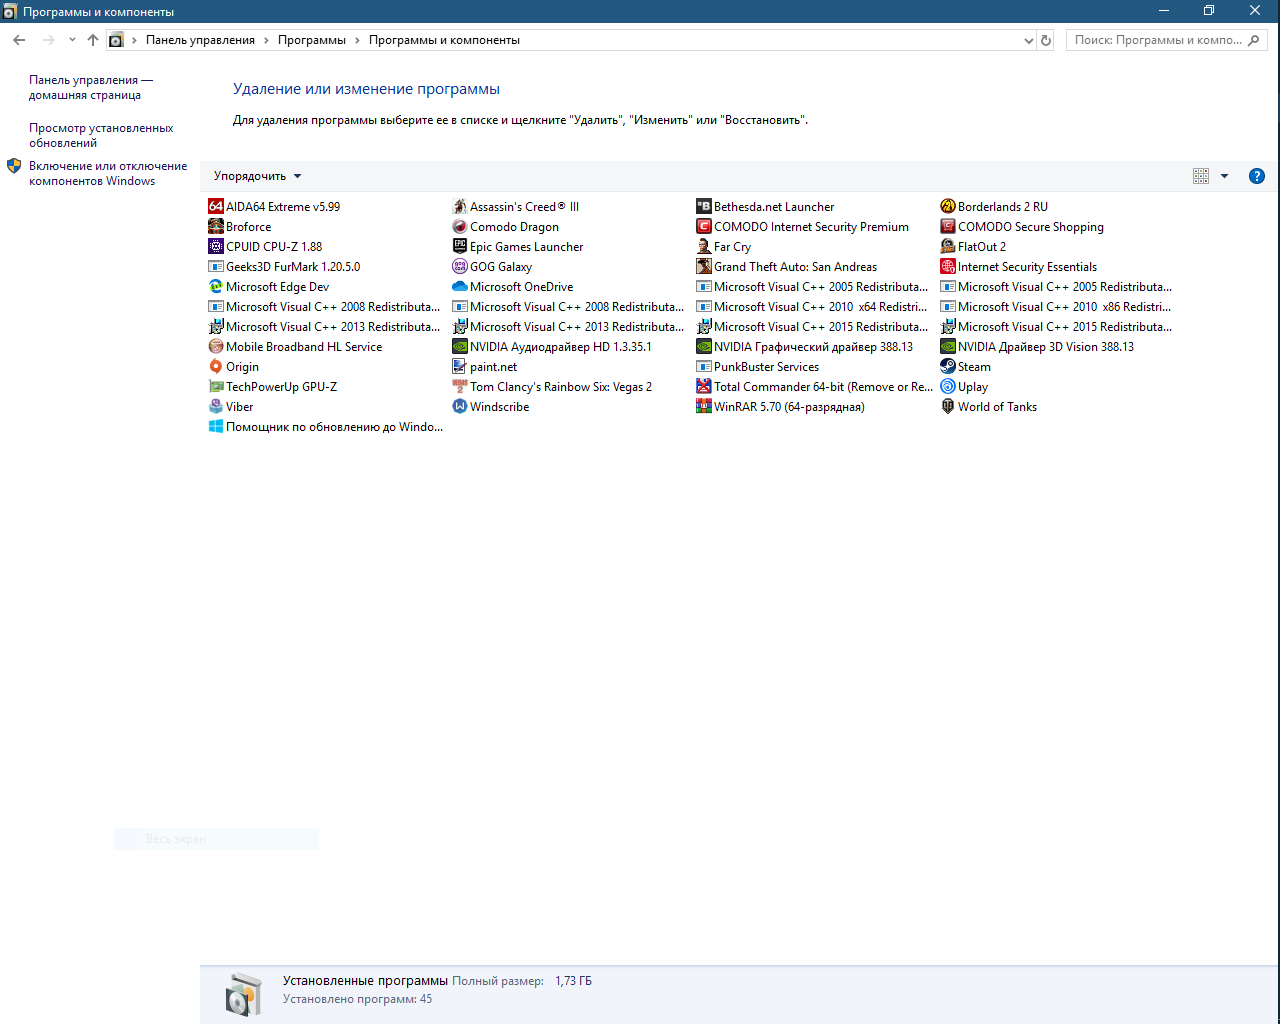This screenshot has height=1024, width=1280.
Task: Click the Far Cry icon
Action: pyautogui.click(x=704, y=247)
